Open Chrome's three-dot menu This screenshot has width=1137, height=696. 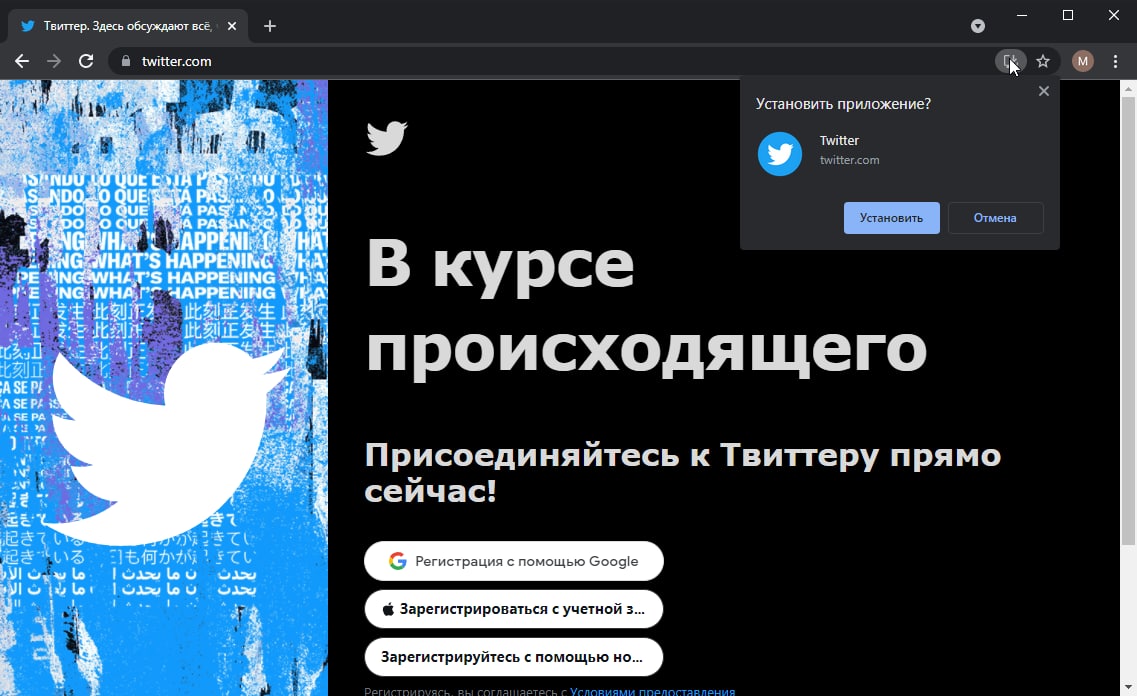[x=1115, y=62]
